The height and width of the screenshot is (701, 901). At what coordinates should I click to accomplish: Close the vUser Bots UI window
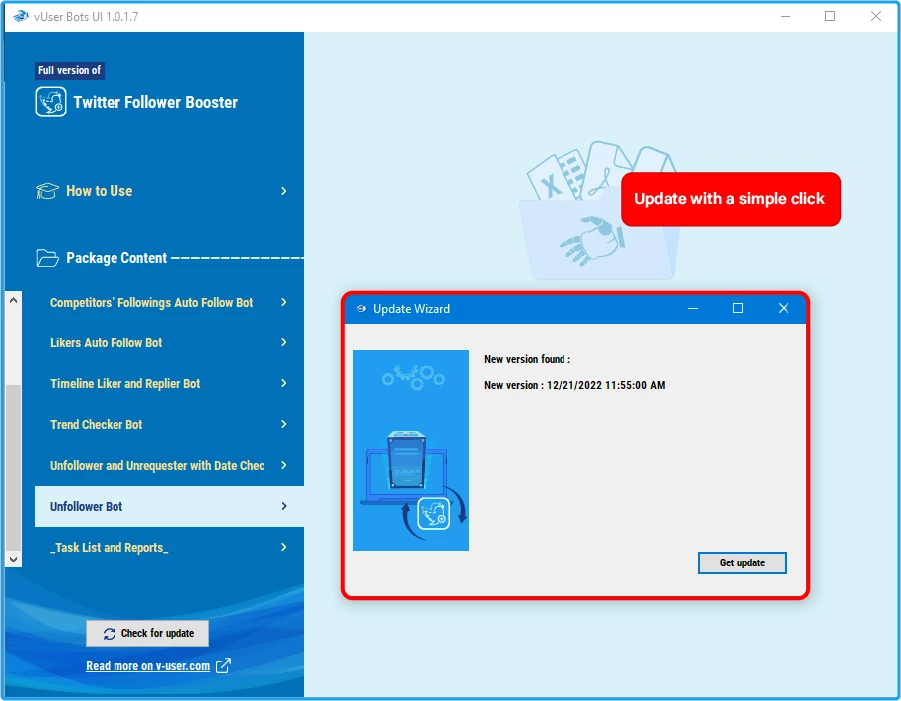click(876, 16)
